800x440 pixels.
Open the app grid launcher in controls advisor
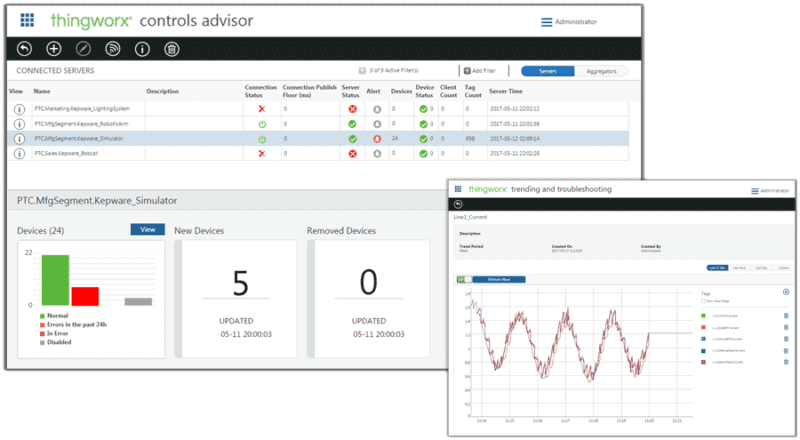click(x=27, y=20)
